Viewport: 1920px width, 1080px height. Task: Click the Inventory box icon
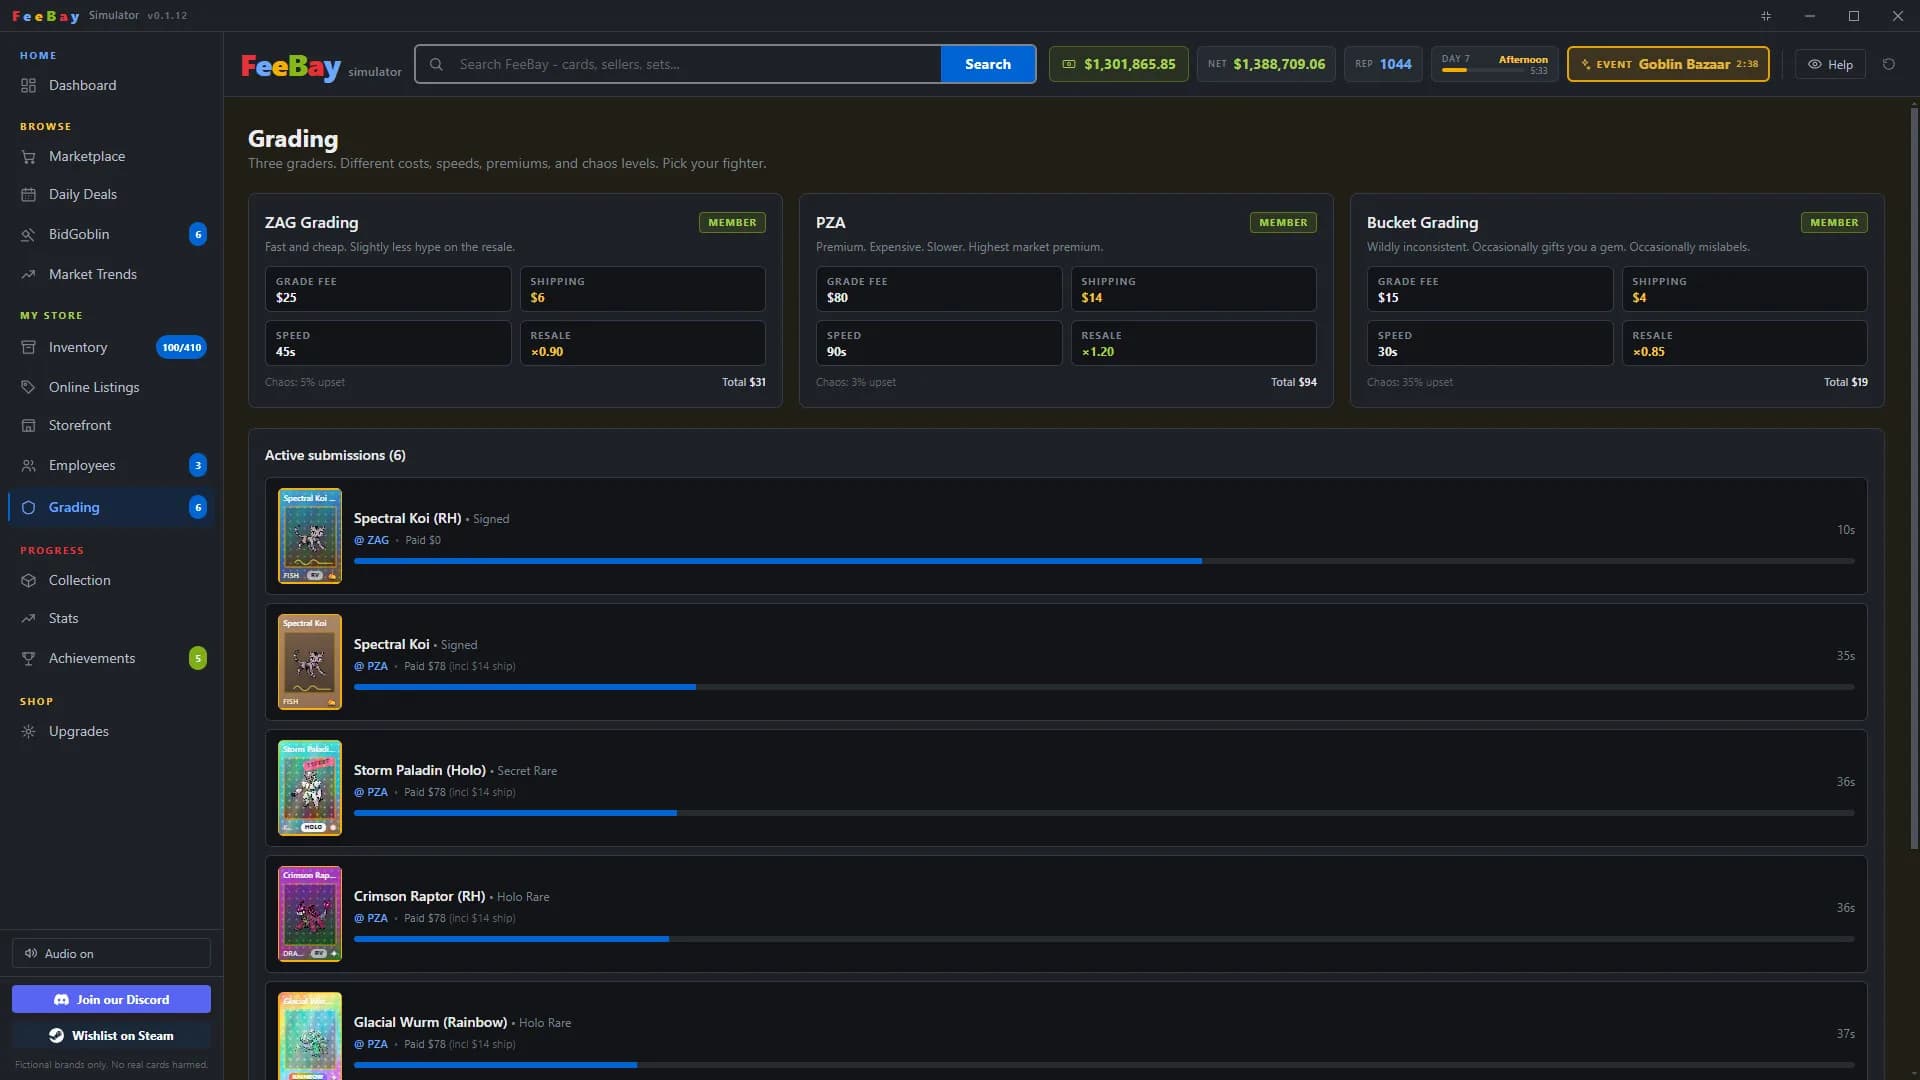[x=28, y=348]
